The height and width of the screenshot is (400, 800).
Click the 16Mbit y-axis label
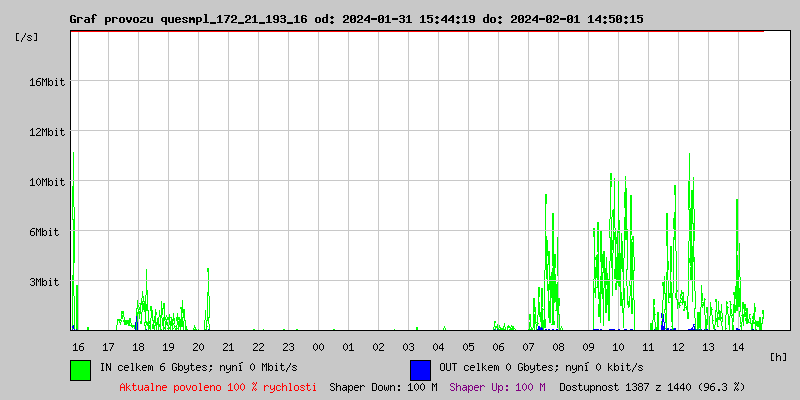tap(47, 82)
